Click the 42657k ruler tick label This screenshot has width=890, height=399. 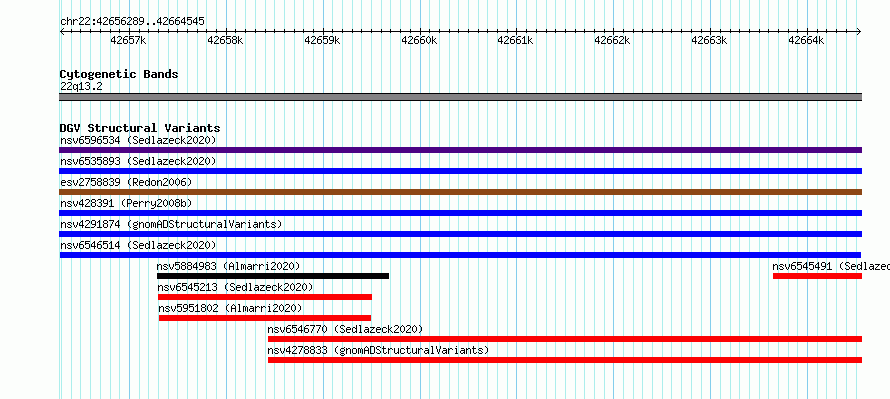tap(128, 41)
